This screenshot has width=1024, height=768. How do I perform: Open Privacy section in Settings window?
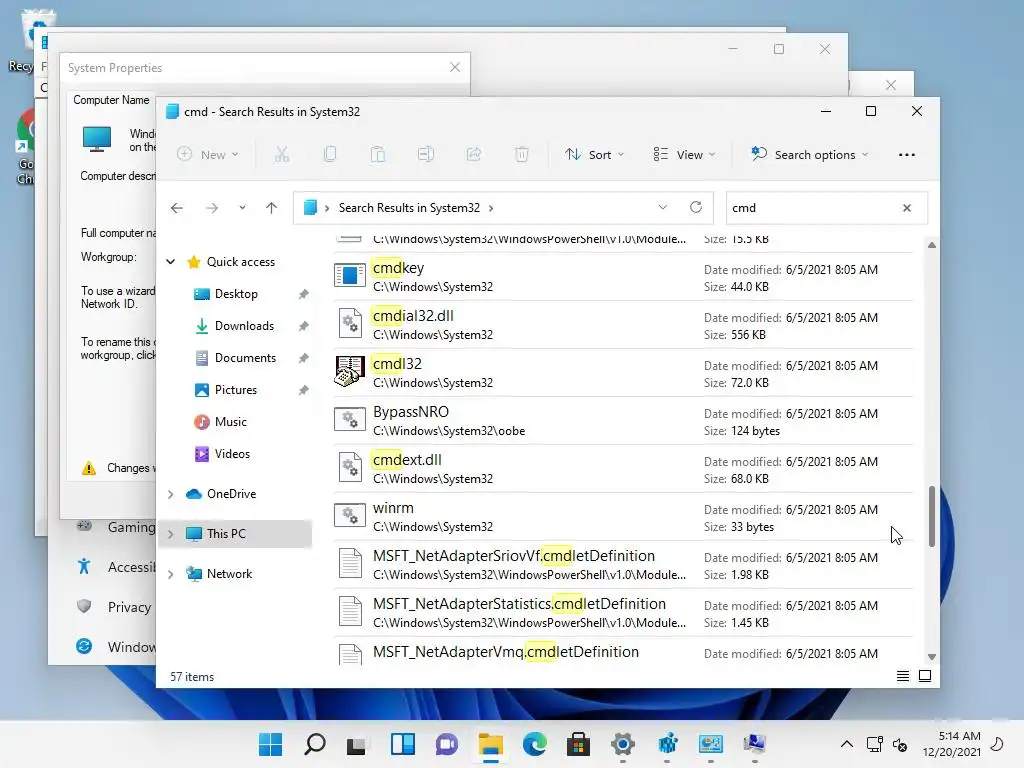[129, 607]
